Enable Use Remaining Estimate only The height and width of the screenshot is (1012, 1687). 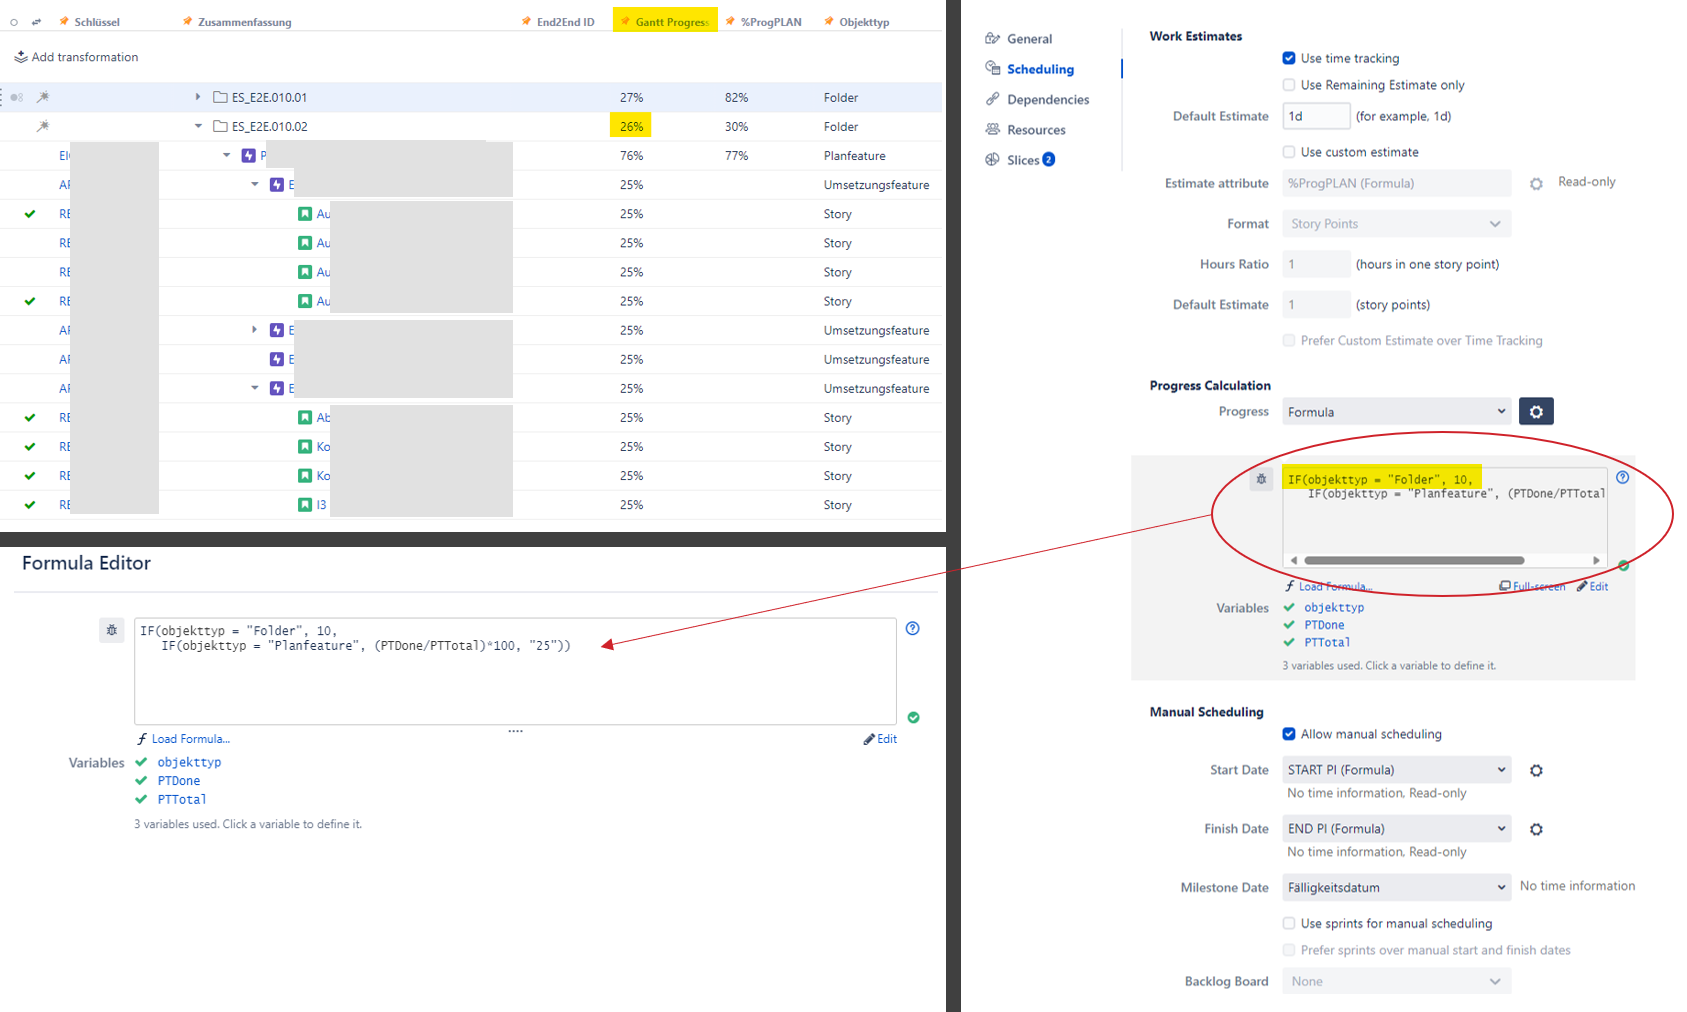tap(1289, 85)
